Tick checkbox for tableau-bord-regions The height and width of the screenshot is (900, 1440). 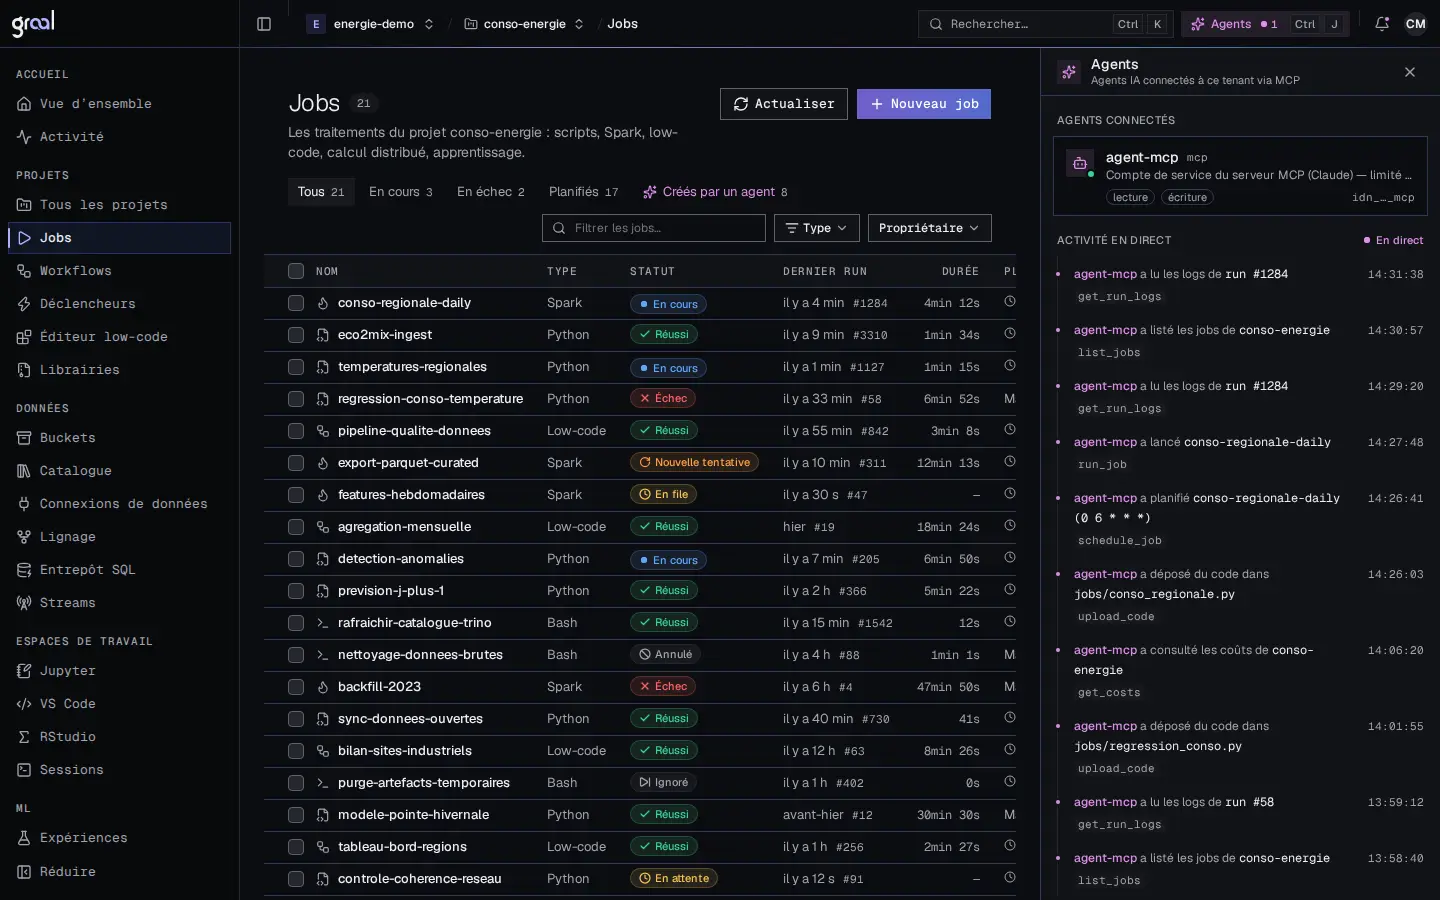(296, 847)
